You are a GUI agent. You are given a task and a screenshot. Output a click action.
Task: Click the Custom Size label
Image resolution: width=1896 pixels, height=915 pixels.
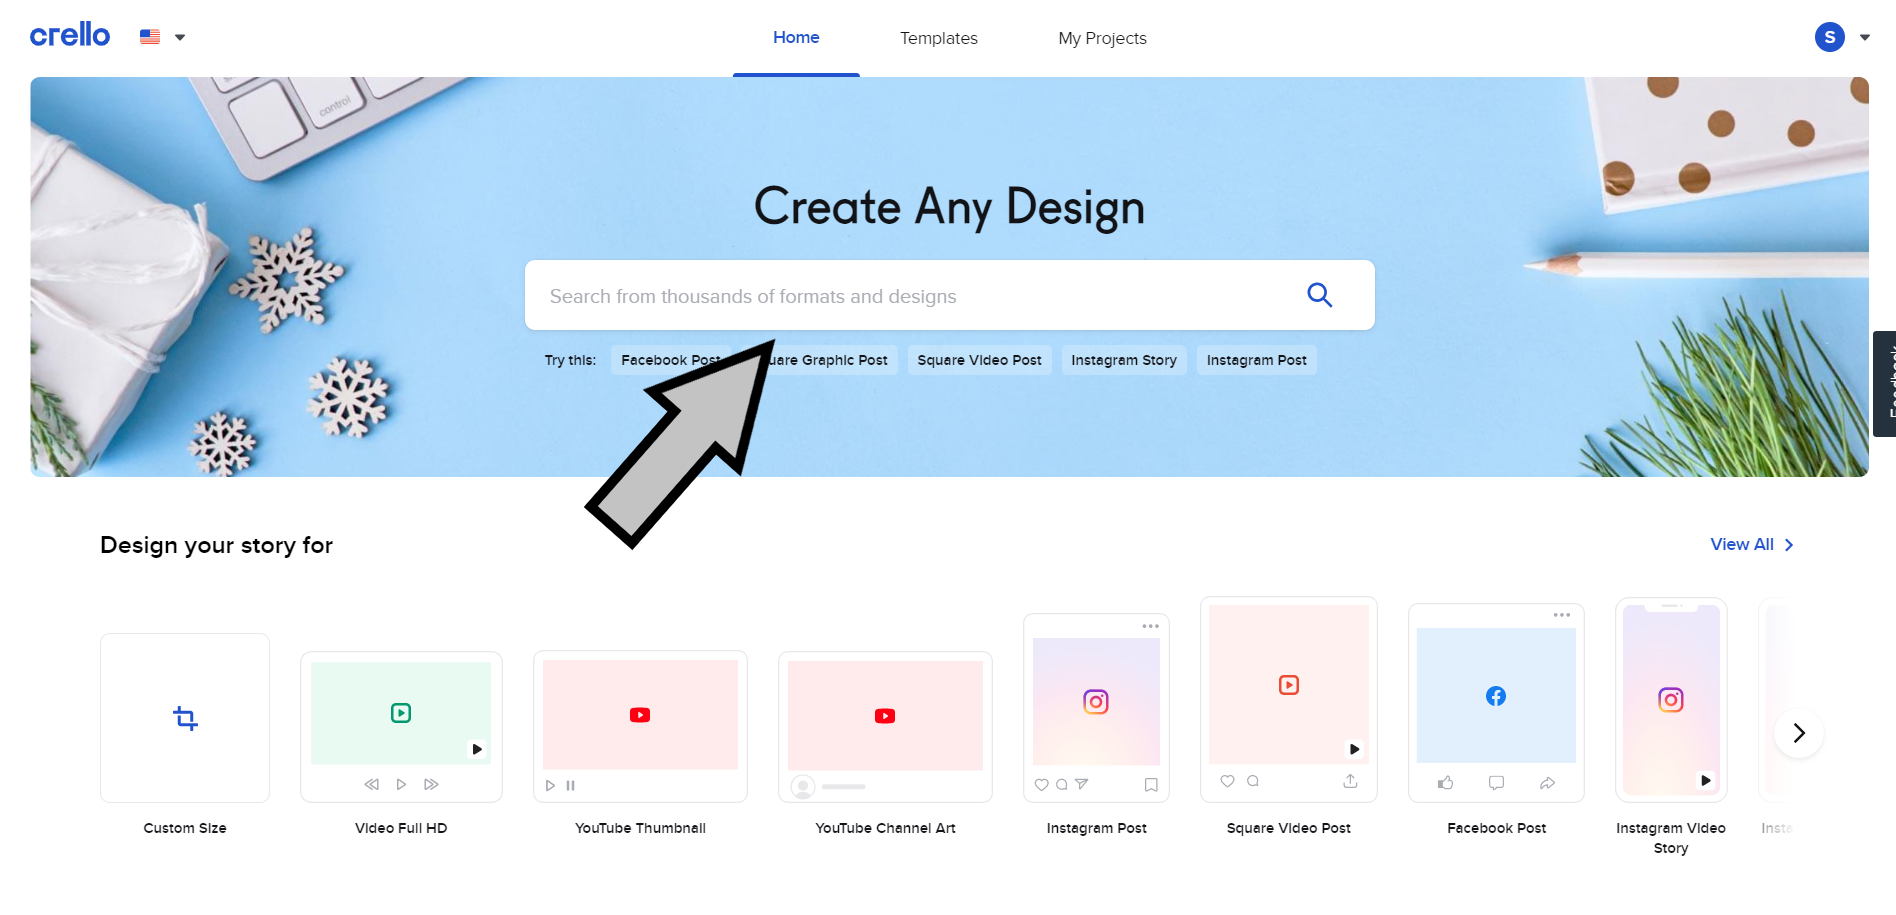185,828
